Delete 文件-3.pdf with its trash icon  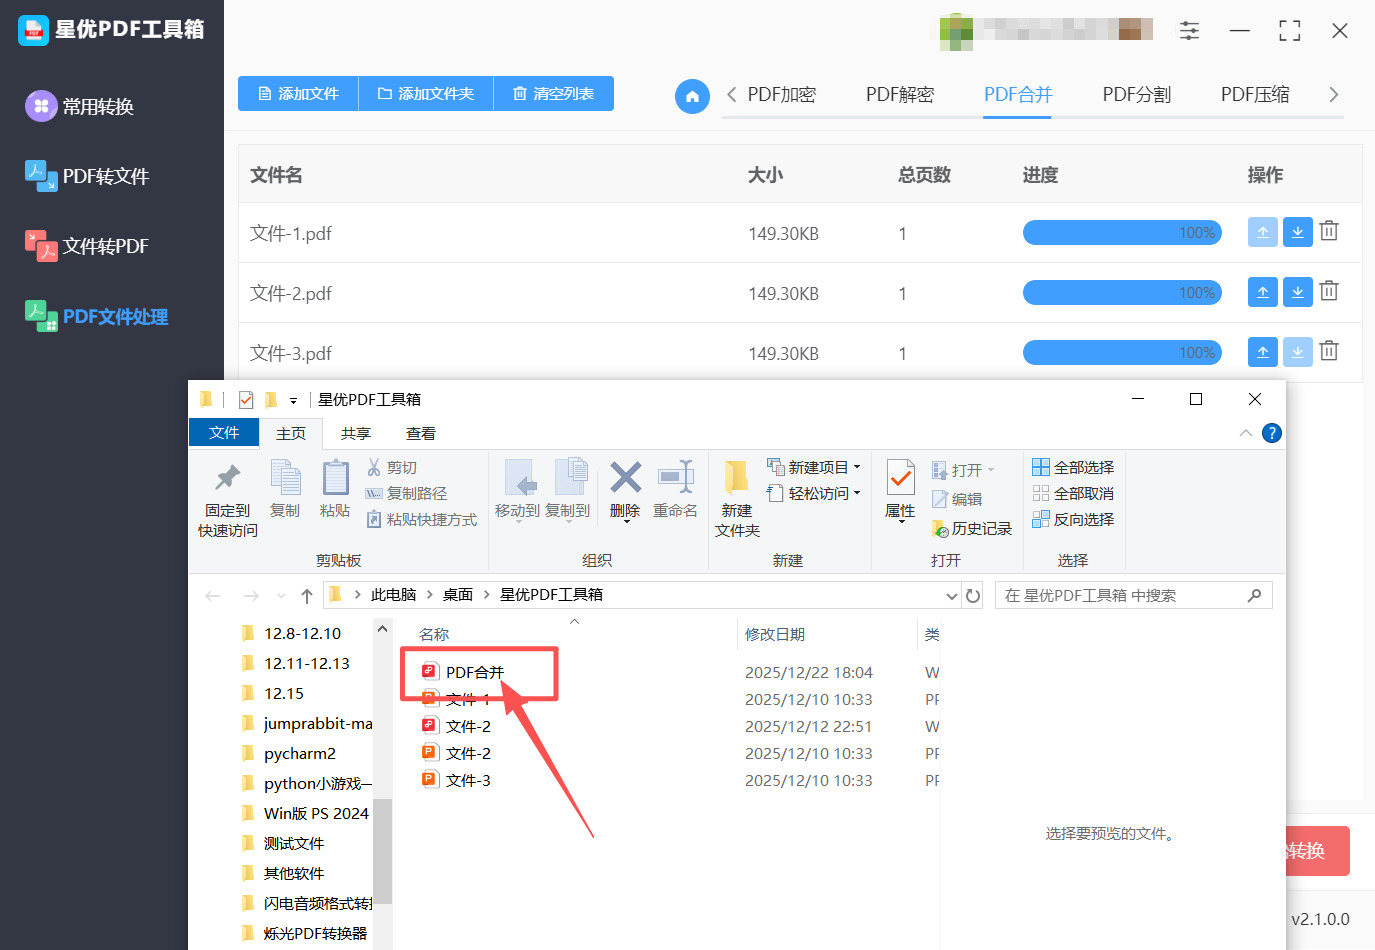click(1328, 351)
